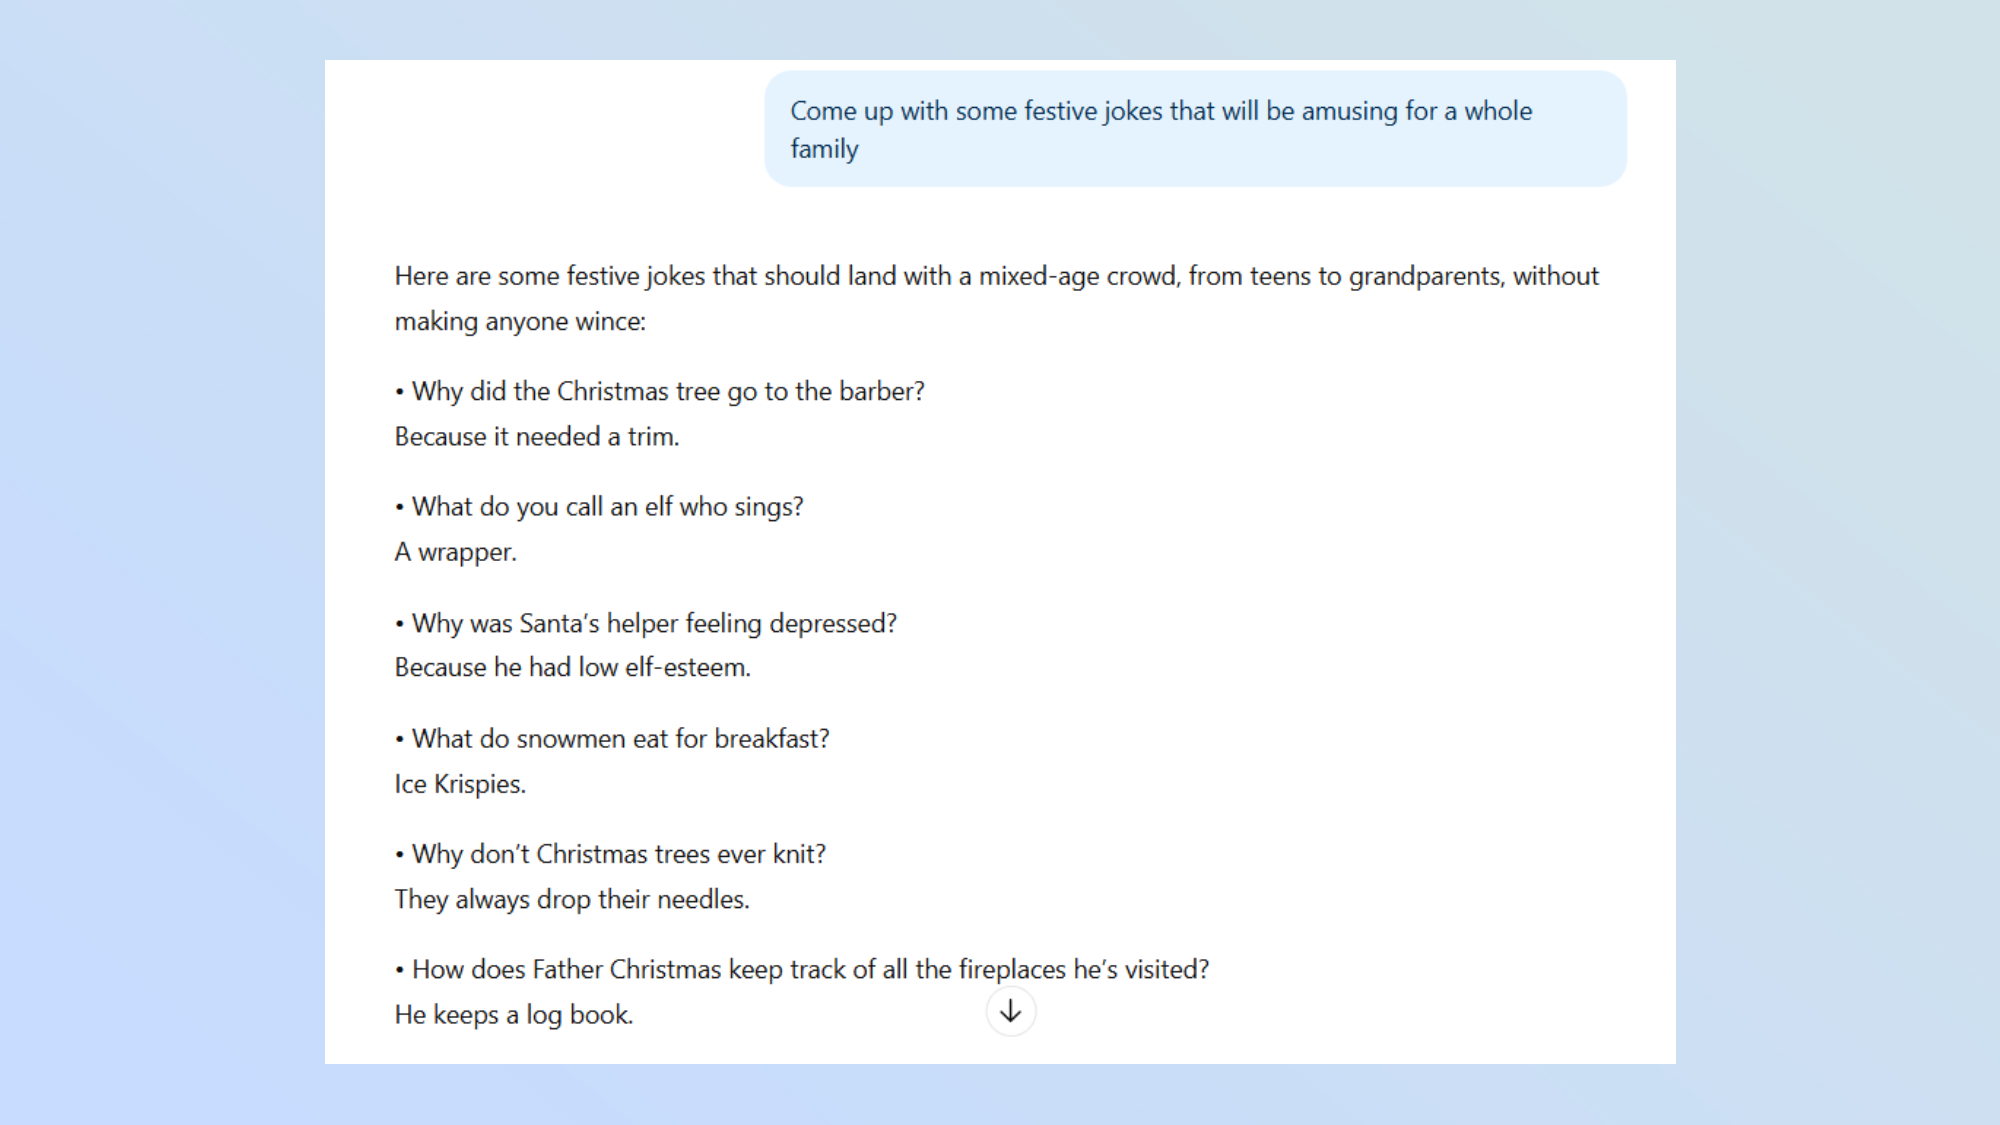Click the snowmen breakfast joke question
The image size is (2000, 1125).
coord(620,739)
